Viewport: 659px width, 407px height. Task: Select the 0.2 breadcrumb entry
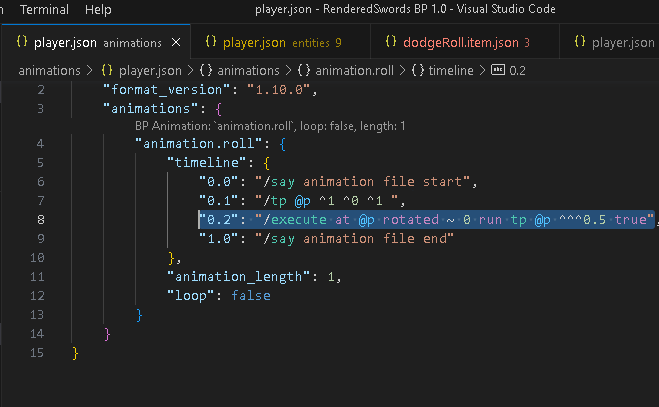coord(517,71)
